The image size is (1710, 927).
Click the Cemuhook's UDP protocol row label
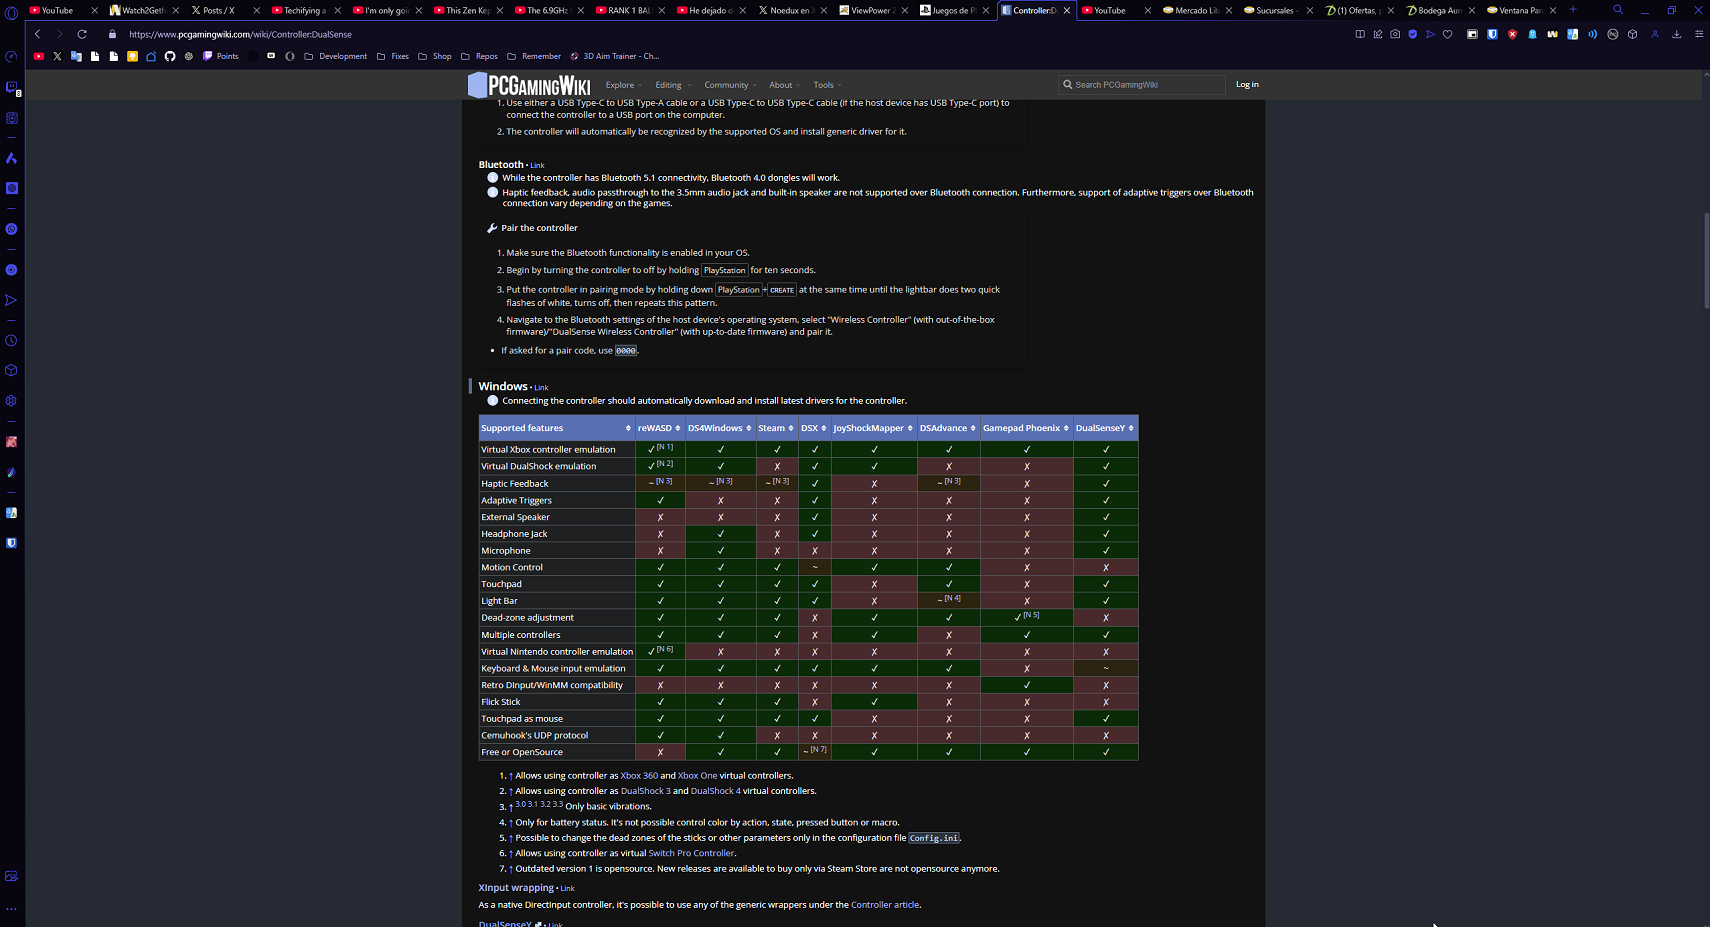[x=534, y=736]
